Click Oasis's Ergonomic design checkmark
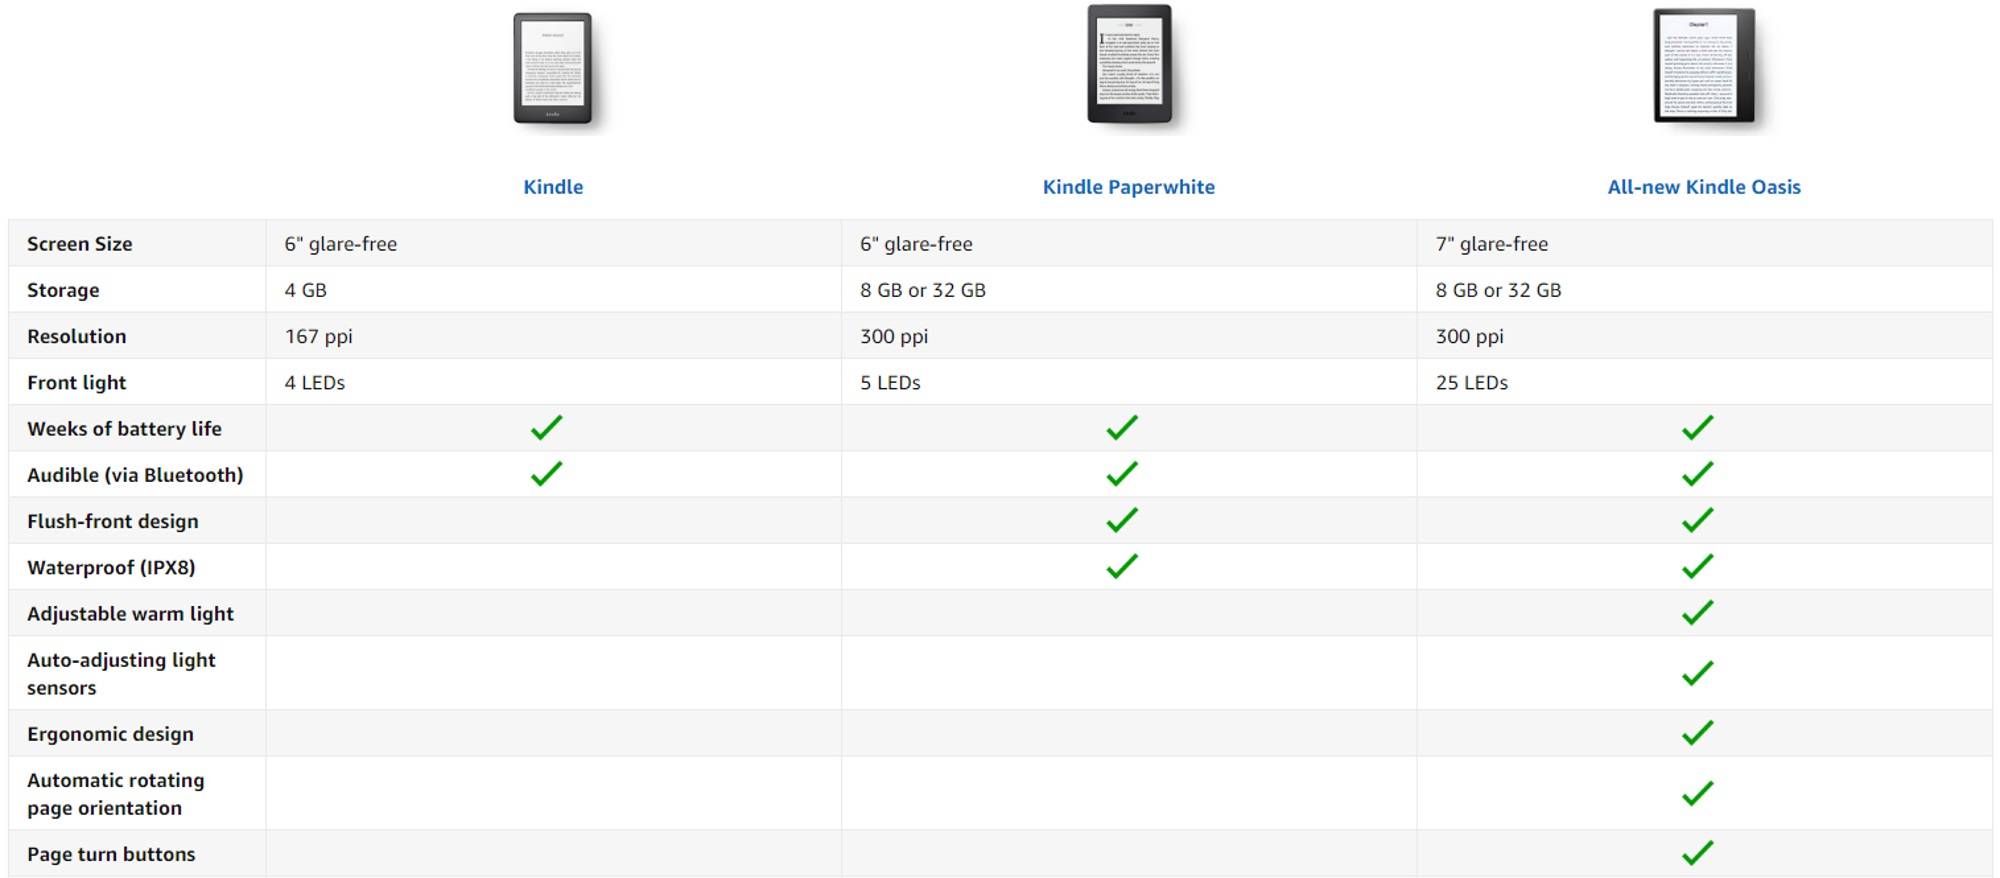 tap(1698, 733)
